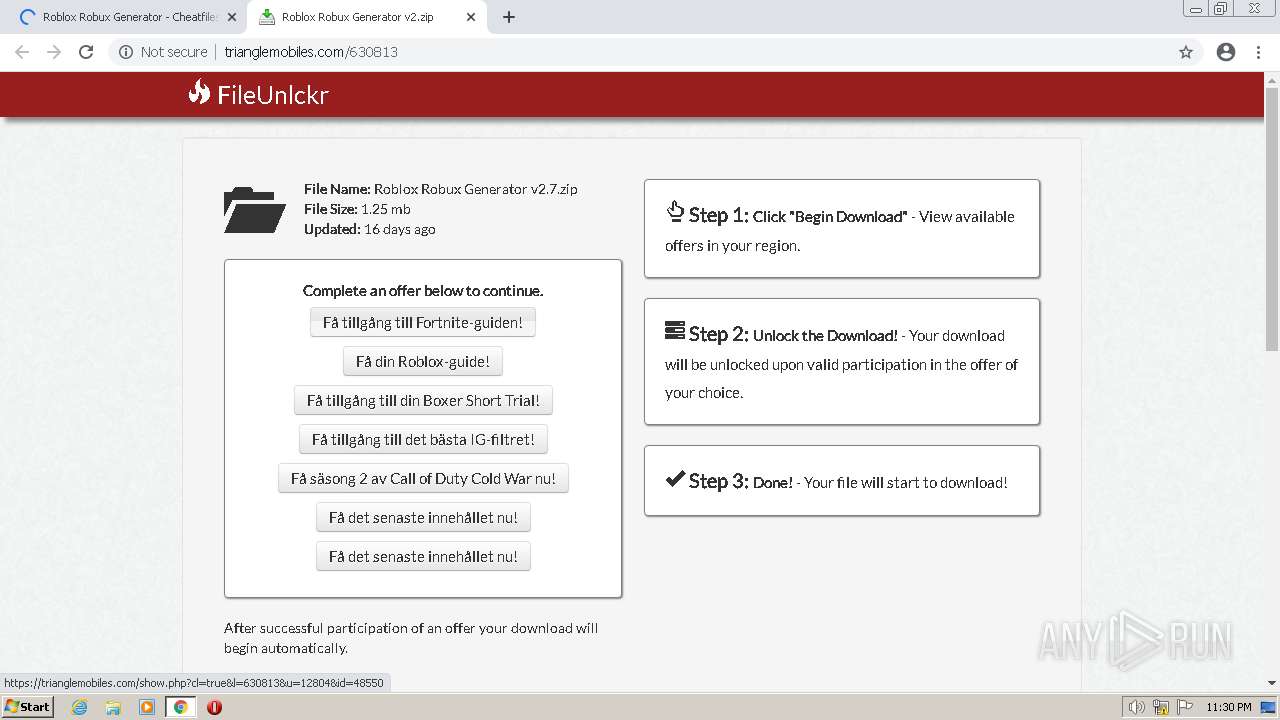
Task: Click the address bar URL trianglemobiles.com/630813
Action: click(311, 52)
